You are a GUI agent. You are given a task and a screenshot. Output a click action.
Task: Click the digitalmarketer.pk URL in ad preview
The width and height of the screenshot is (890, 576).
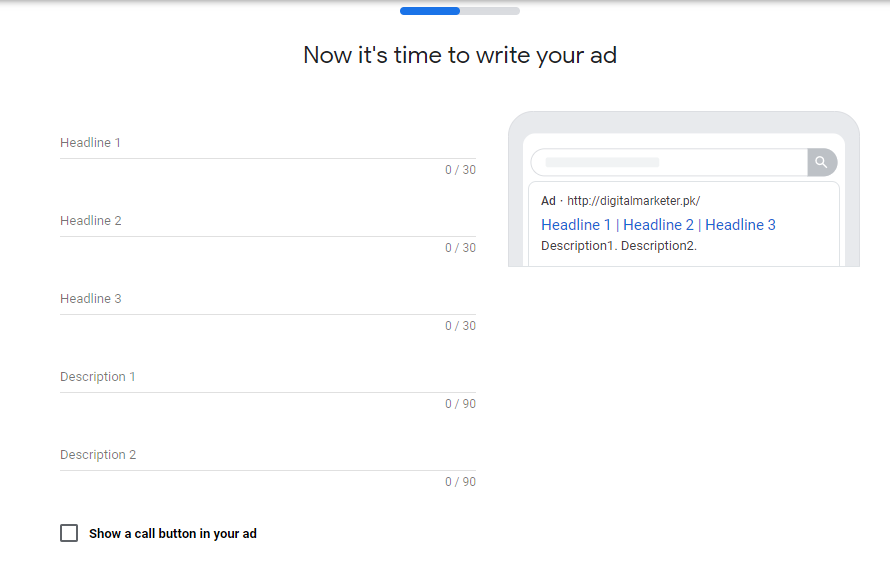[633, 201]
